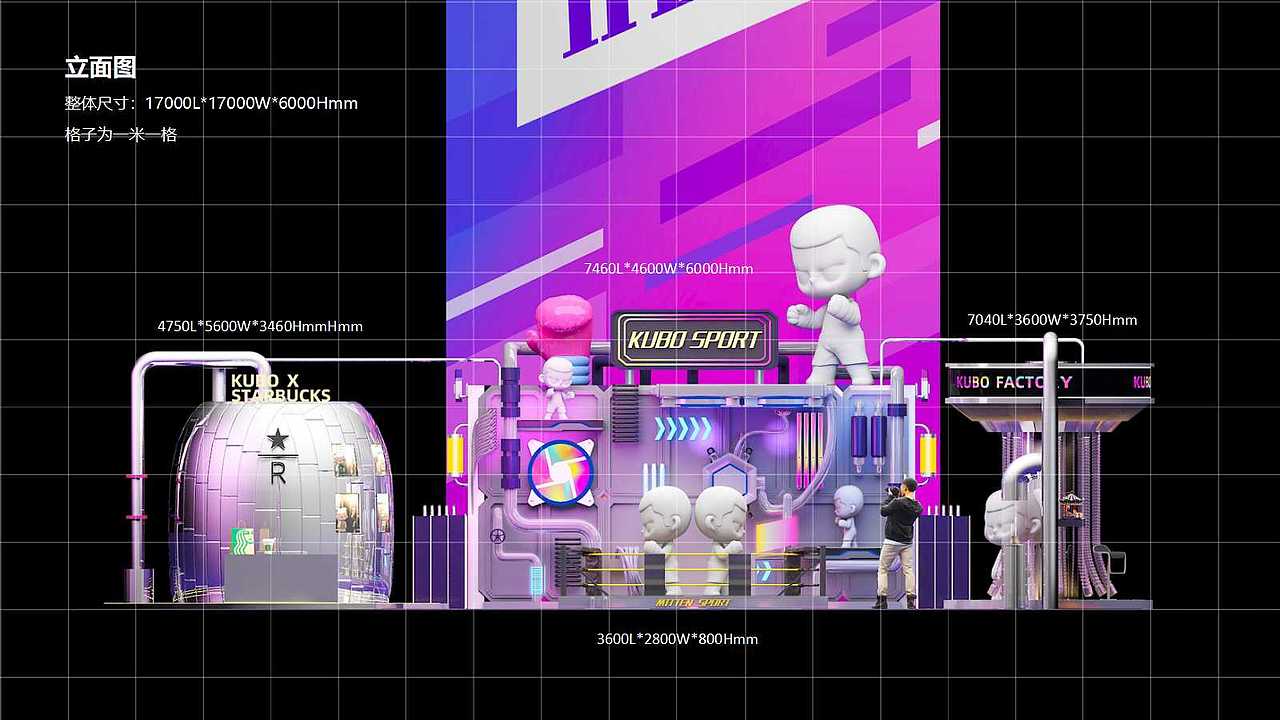The height and width of the screenshot is (720, 1280).
Task: Click the 'KUBO FACTORY' signboard
Action: (x=1014, y=382)
